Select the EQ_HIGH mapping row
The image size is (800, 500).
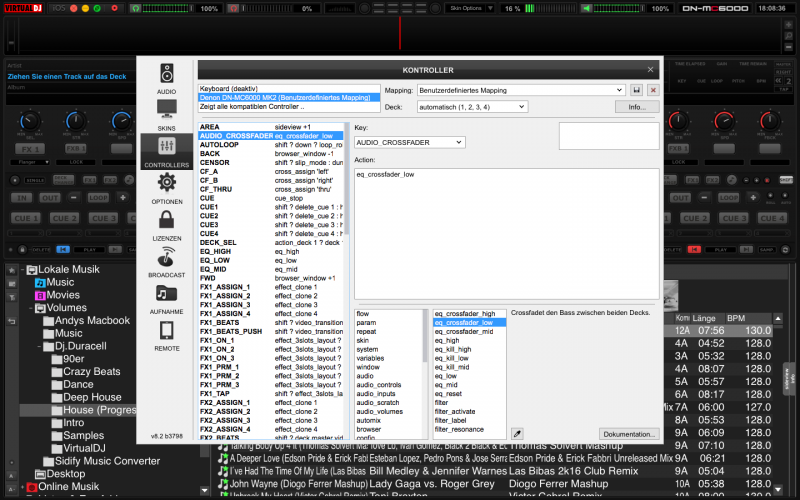[271, 252]
